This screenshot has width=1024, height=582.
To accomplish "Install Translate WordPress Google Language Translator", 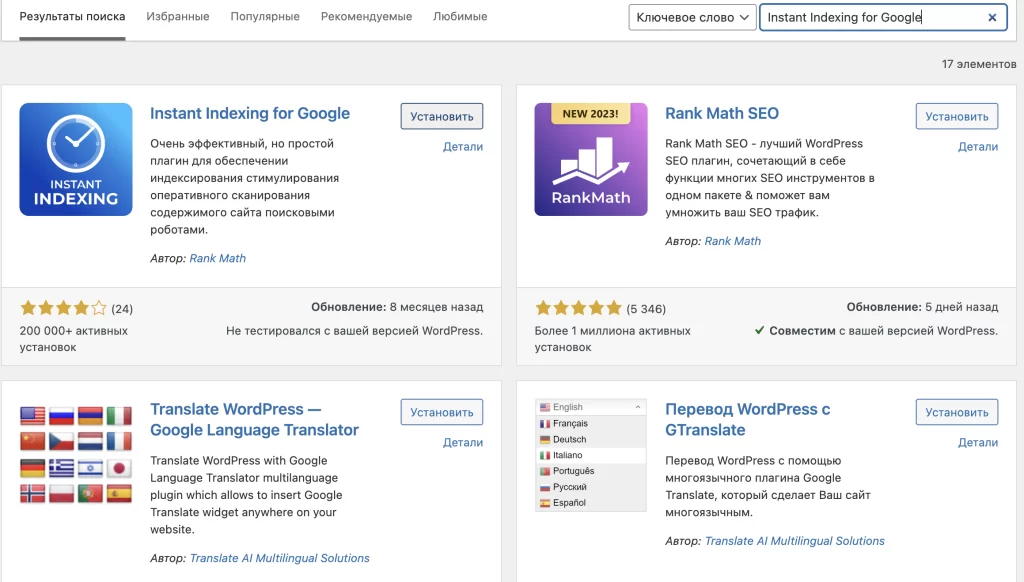I will pyautogui.click(x=442, y=412).
